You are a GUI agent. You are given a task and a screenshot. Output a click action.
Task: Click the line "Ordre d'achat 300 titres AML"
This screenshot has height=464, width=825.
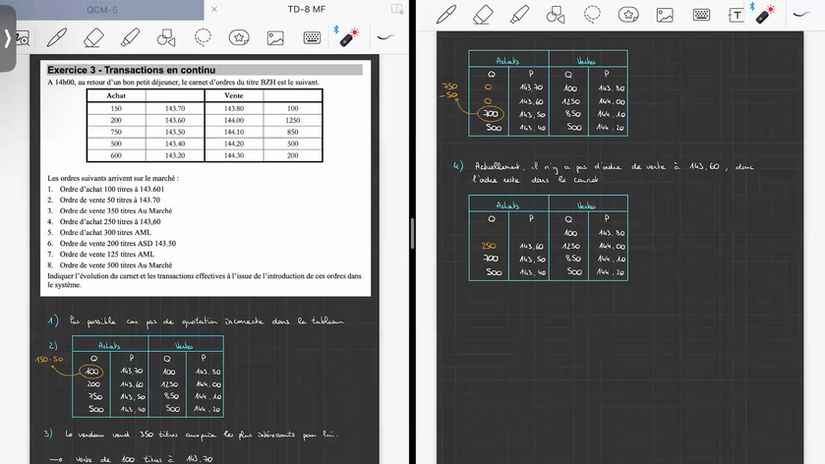tap(105, 232)
